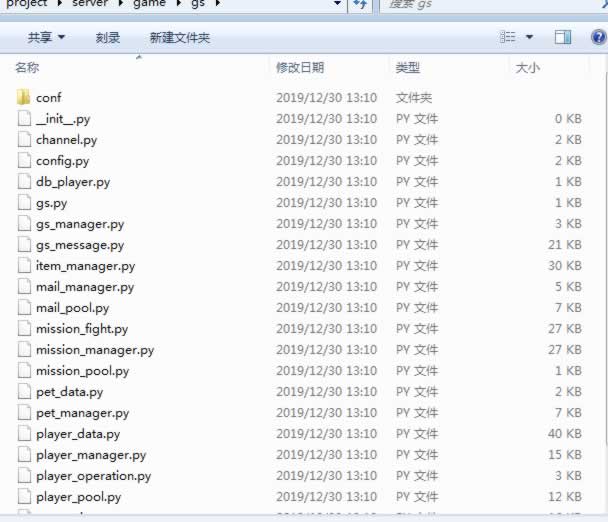Click the refresh button beside address bar
This screenshot has width=608, height=522.
361,5
